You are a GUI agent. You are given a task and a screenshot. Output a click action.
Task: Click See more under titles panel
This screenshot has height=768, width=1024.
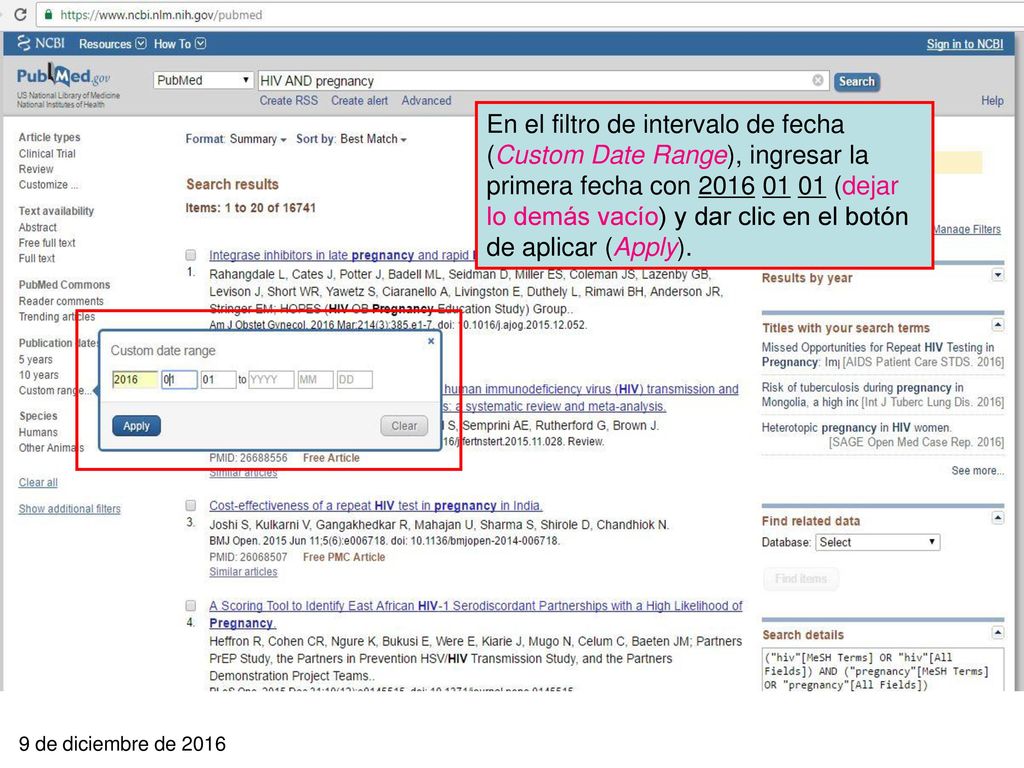(977, 471)
